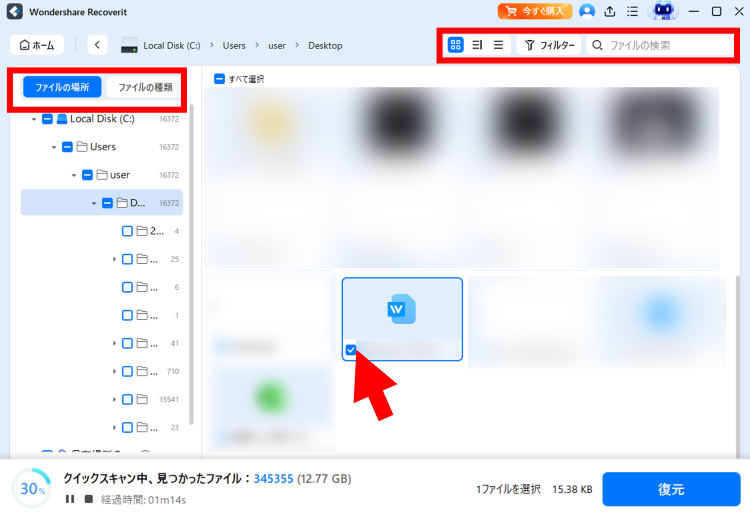Click the Wondershare Recoverit logo icon
Image resolution: width=750 pixels, height=515 pixels.
14,11
